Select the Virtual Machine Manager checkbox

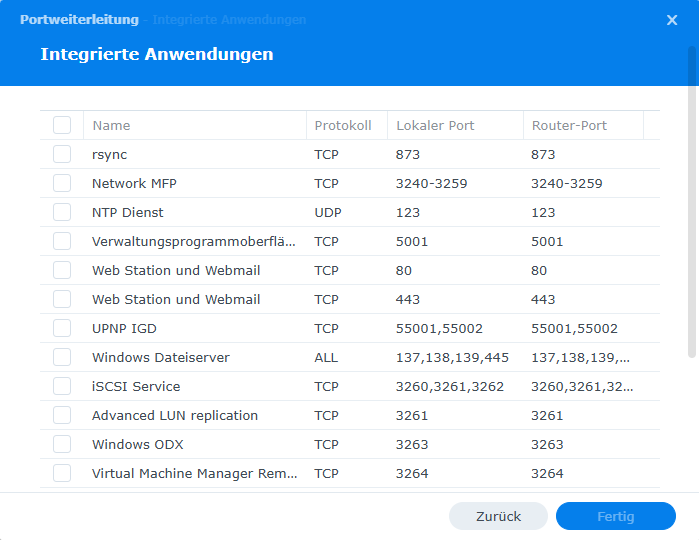click(x=62, y=473)
